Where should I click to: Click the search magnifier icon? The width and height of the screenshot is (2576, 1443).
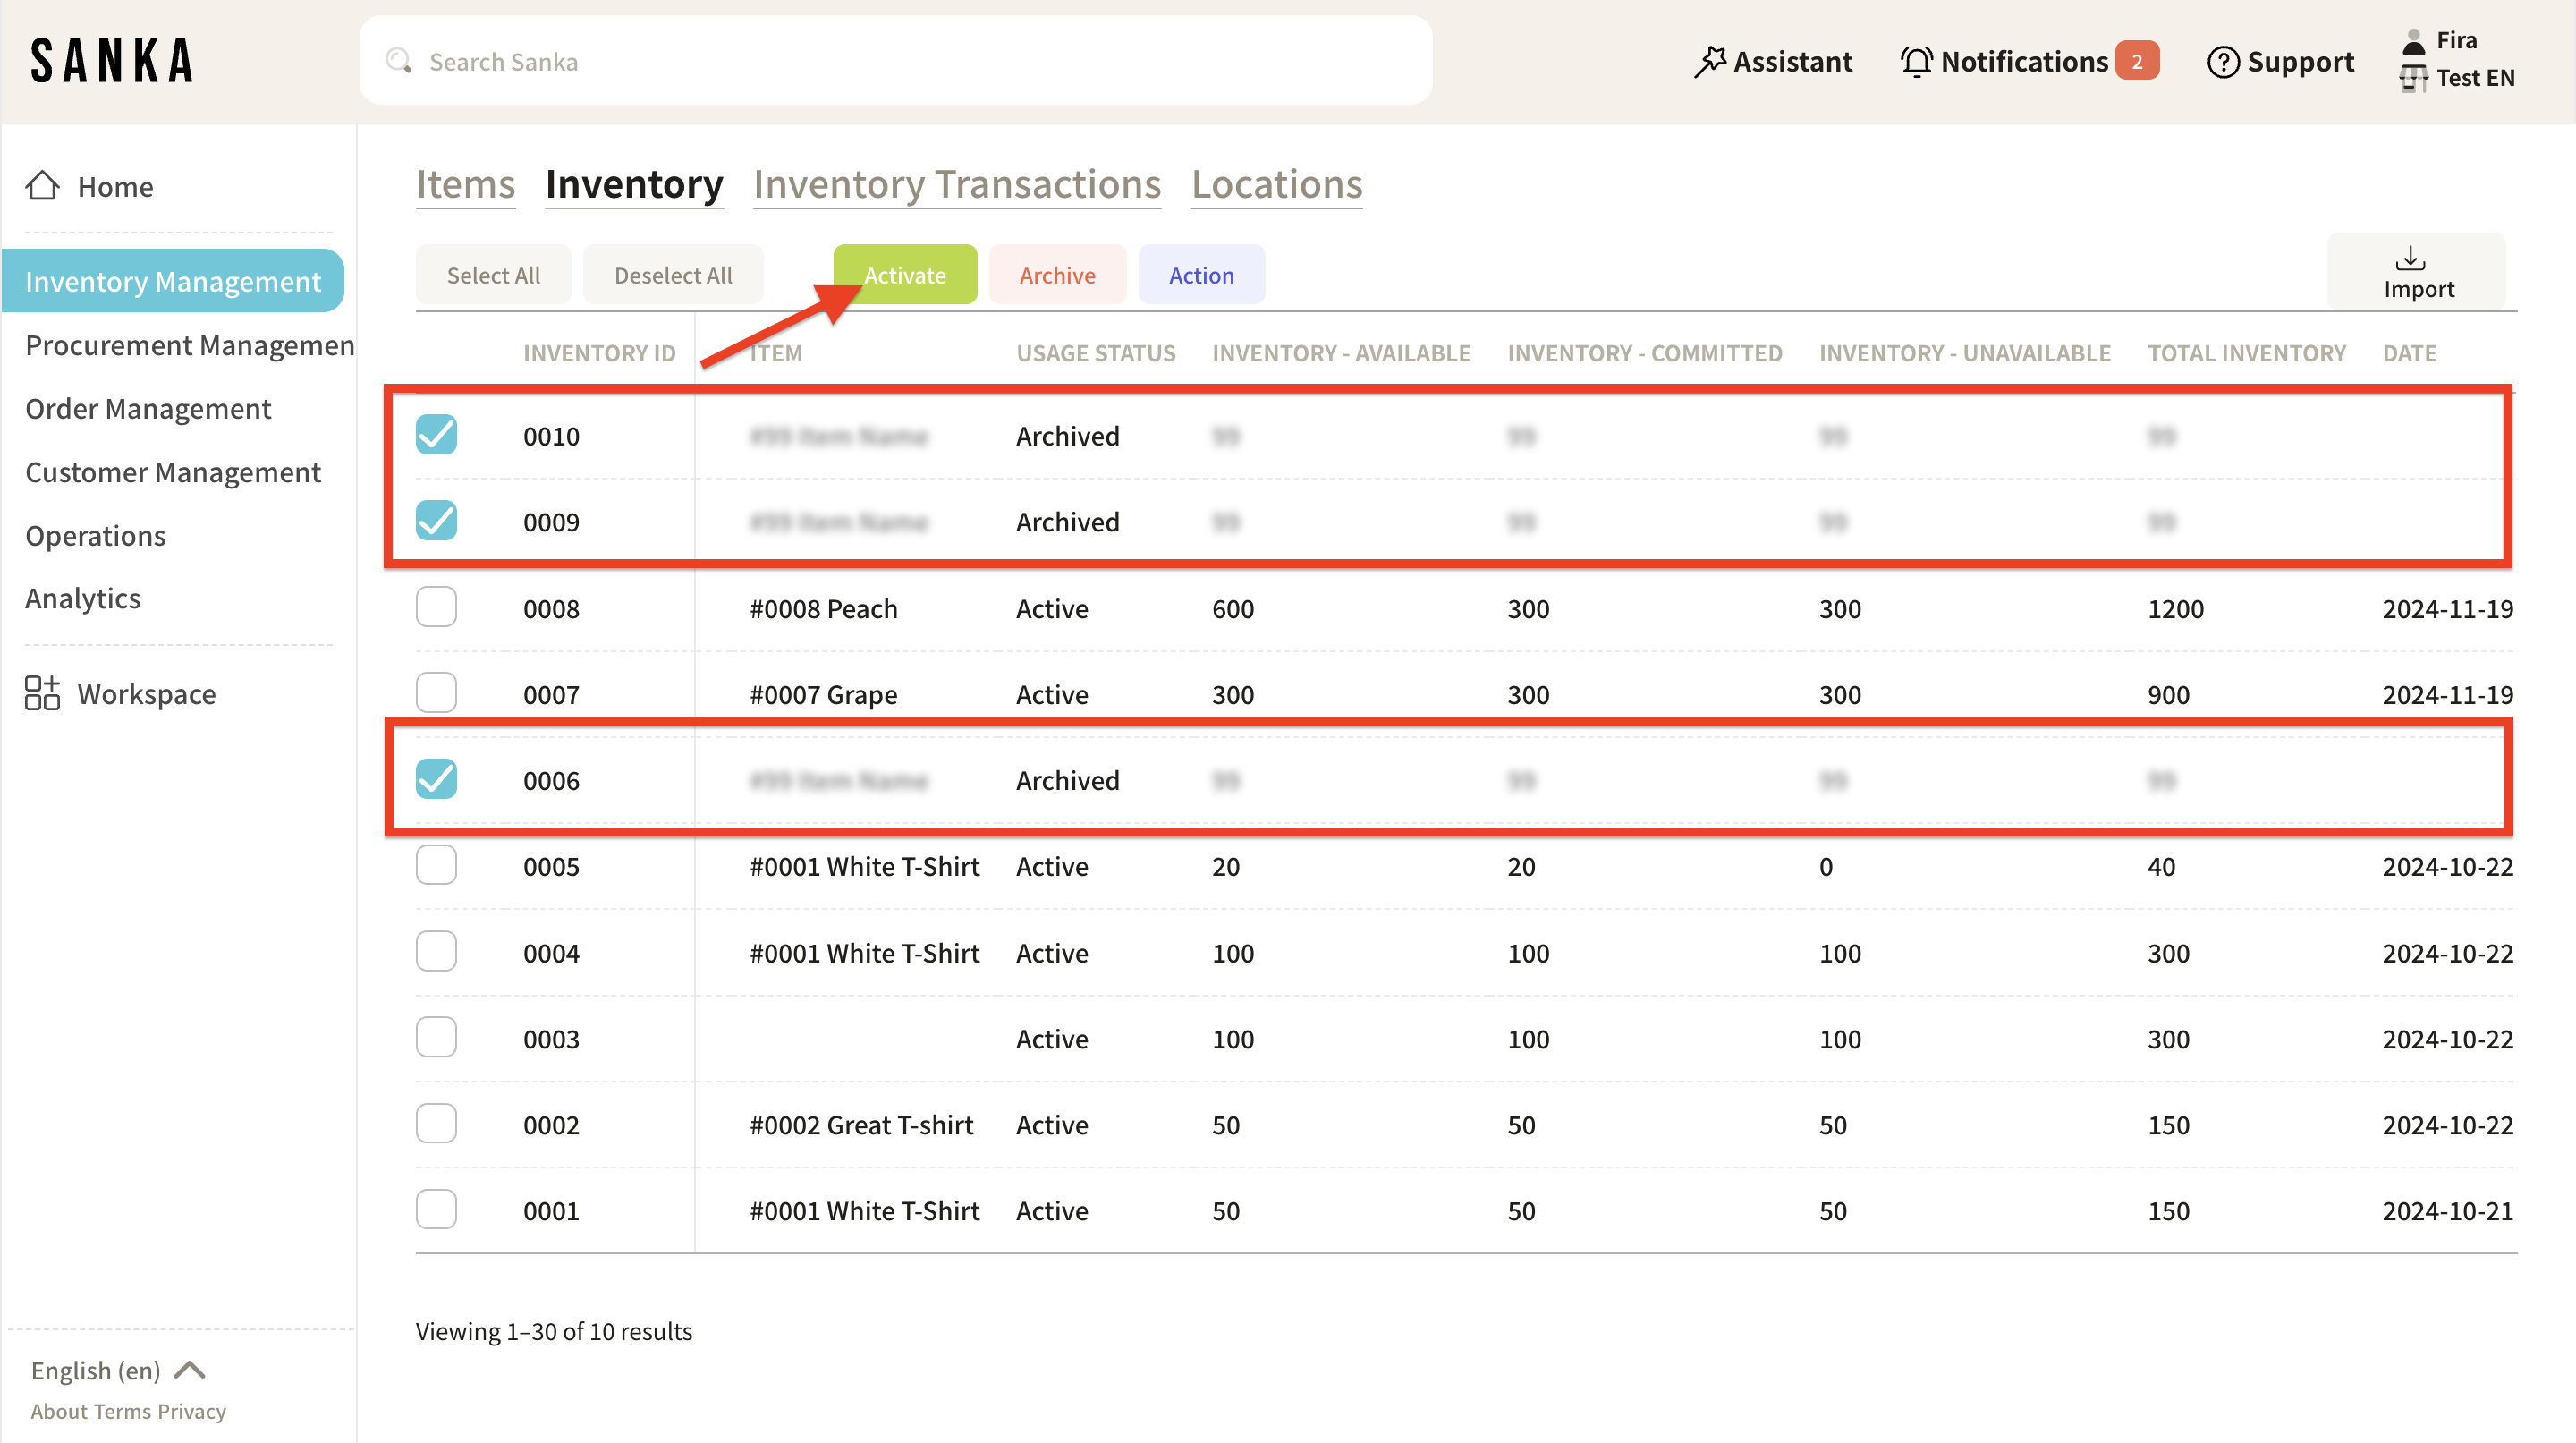coord(399,61)
